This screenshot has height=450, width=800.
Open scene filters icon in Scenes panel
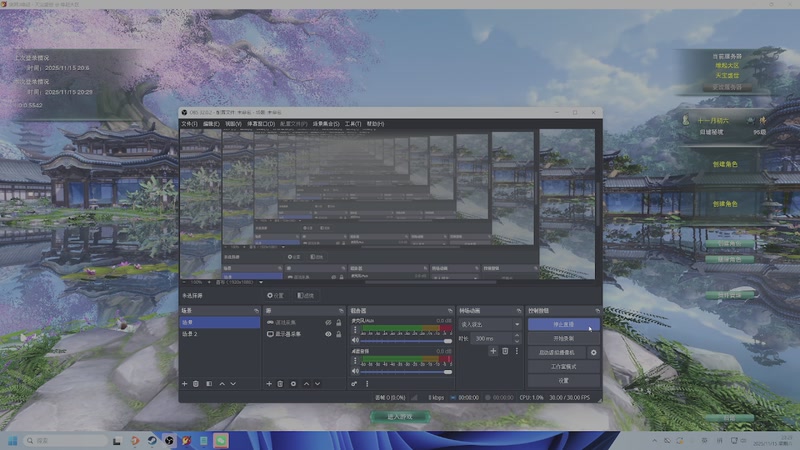pyautogui.click(x=209, y=384)
